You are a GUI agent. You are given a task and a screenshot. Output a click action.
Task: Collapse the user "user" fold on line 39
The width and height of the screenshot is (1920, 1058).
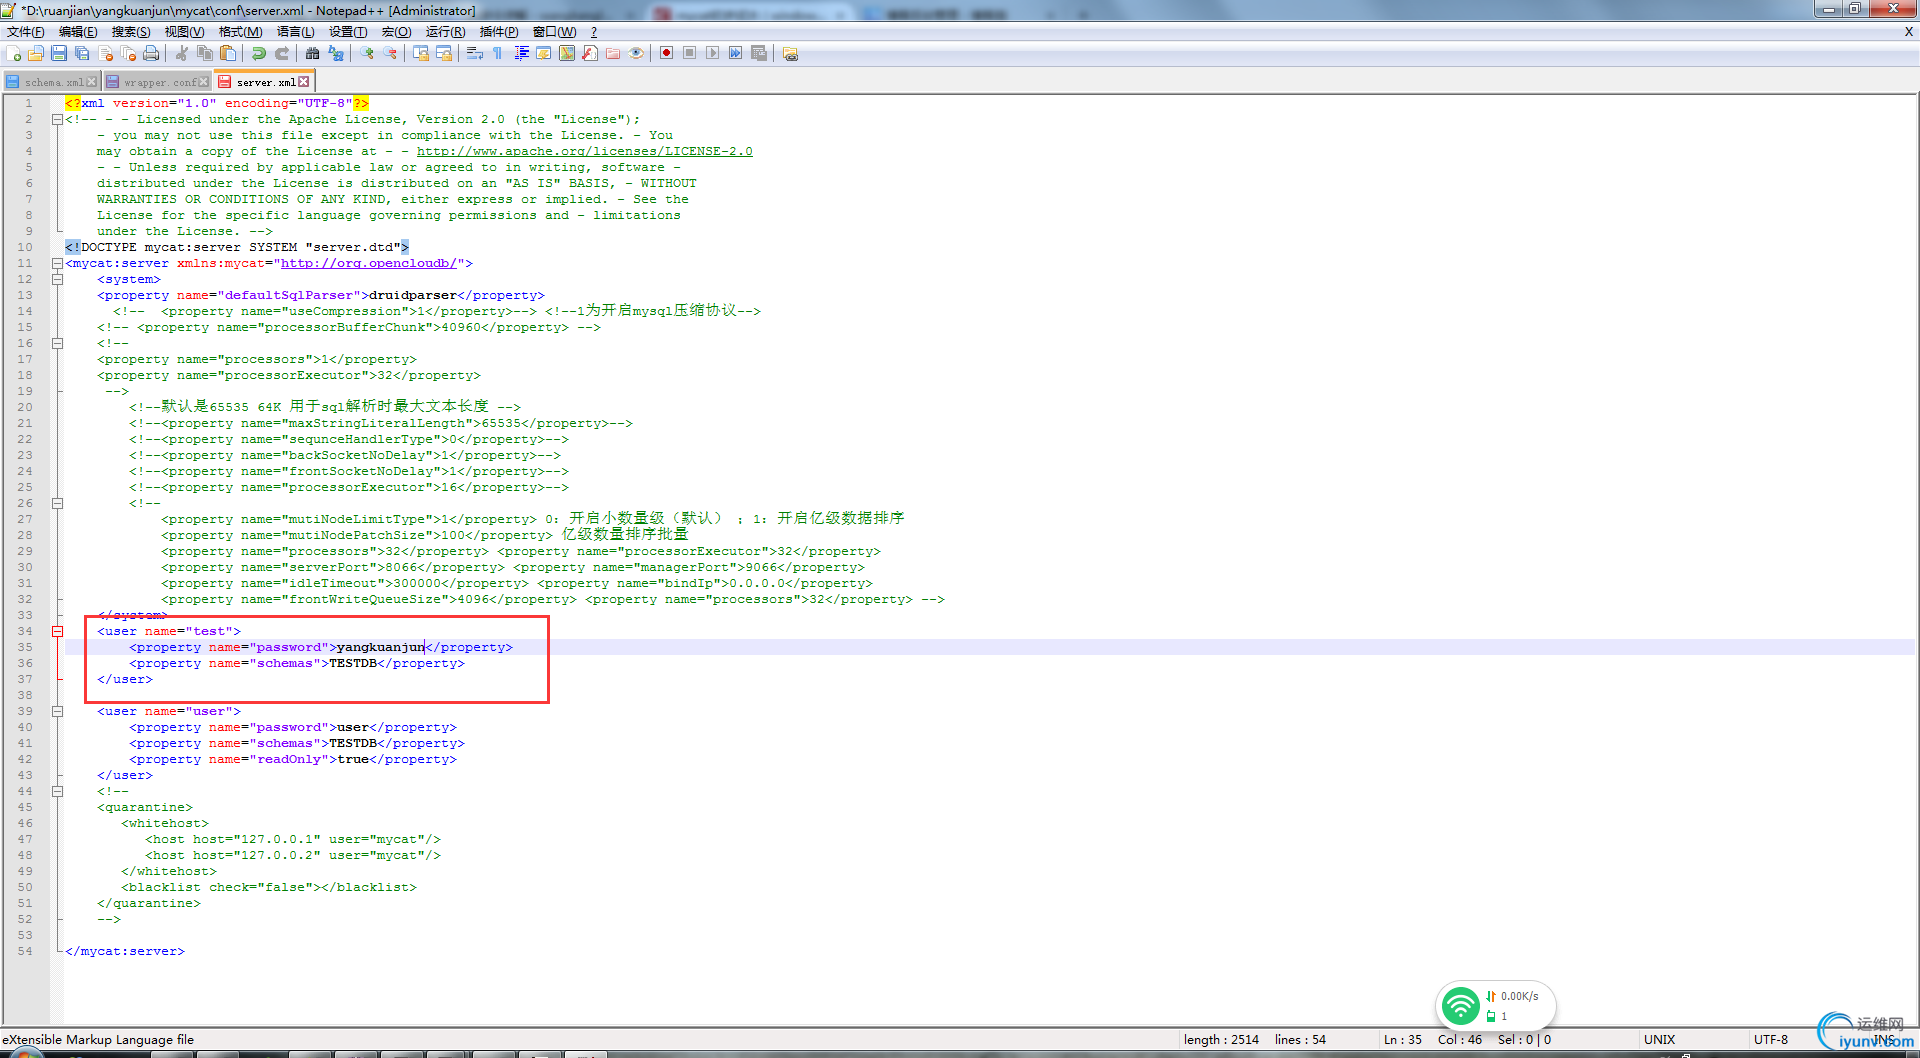[x=57, y=711]
